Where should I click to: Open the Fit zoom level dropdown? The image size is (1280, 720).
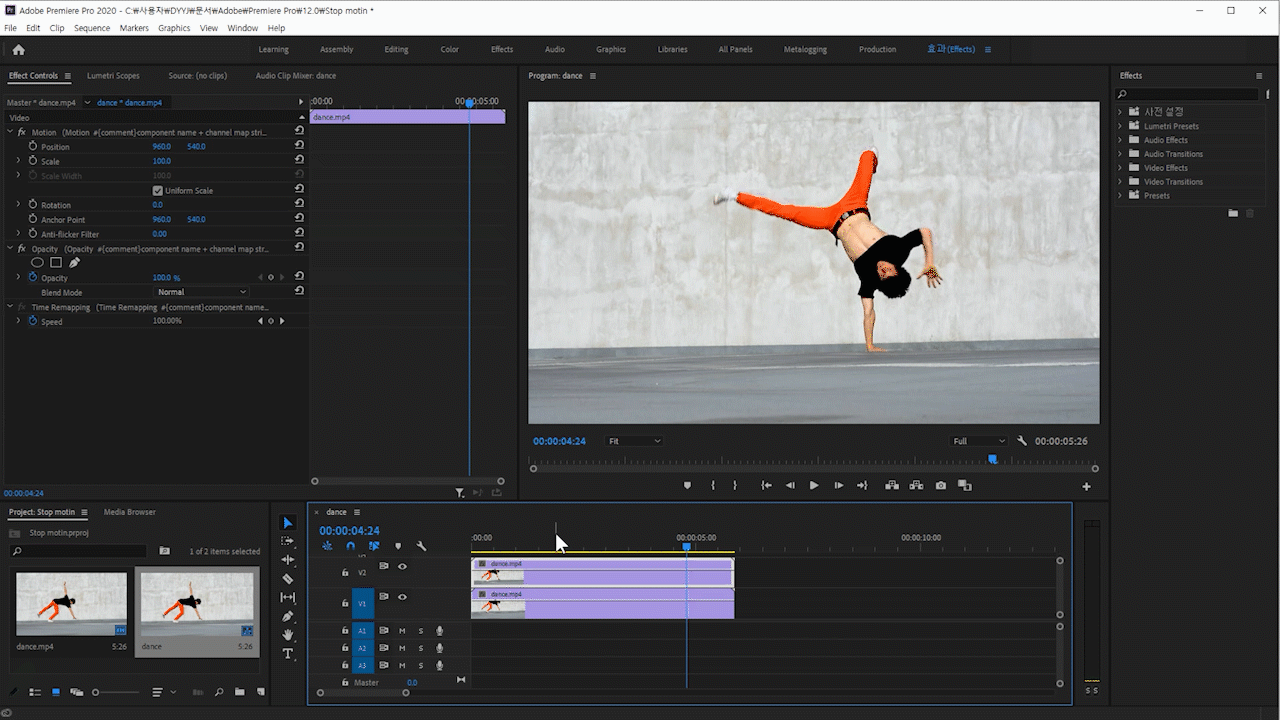(x=634, y=441)
